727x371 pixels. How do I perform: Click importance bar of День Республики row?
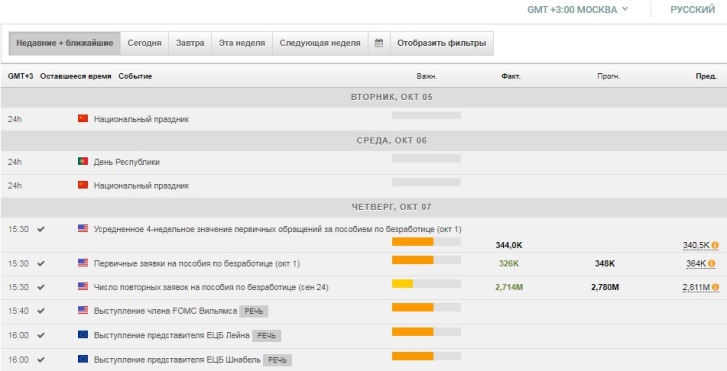coord(426,158)
